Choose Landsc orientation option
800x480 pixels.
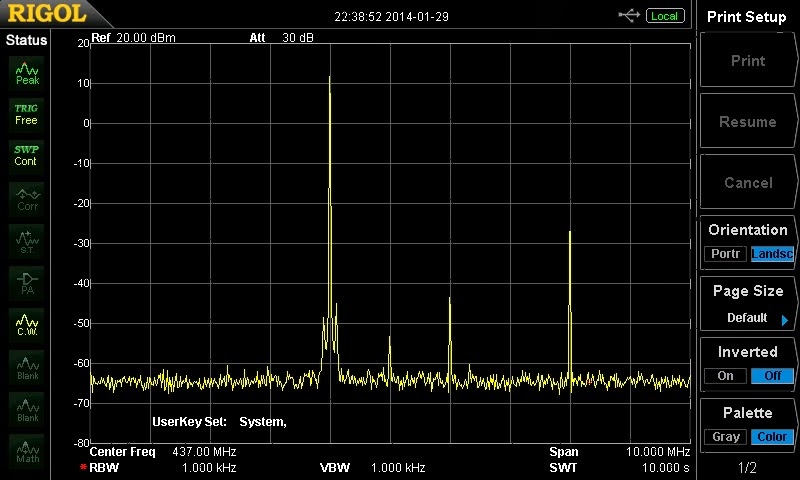point(772,254)
